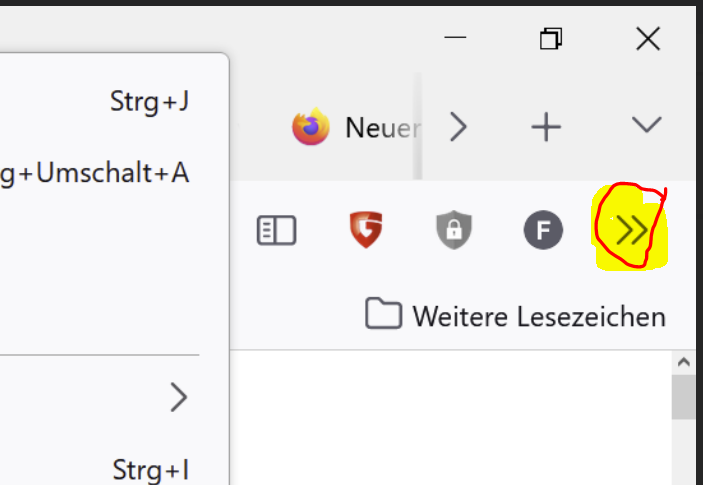The height and width of the screenshot is (485, 703).
Task: Choose menu entry with shortcut Strg+Umschalt+A
Action: point(110,172)
